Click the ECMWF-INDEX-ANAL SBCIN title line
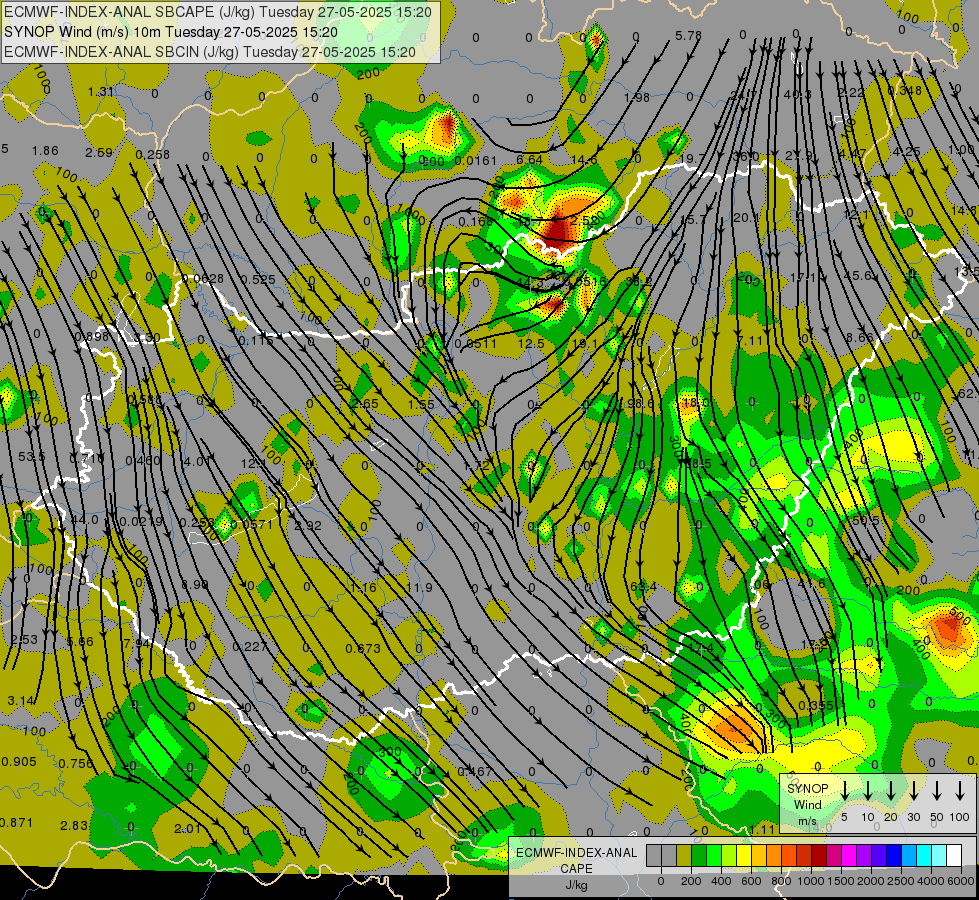 point(210,52)
